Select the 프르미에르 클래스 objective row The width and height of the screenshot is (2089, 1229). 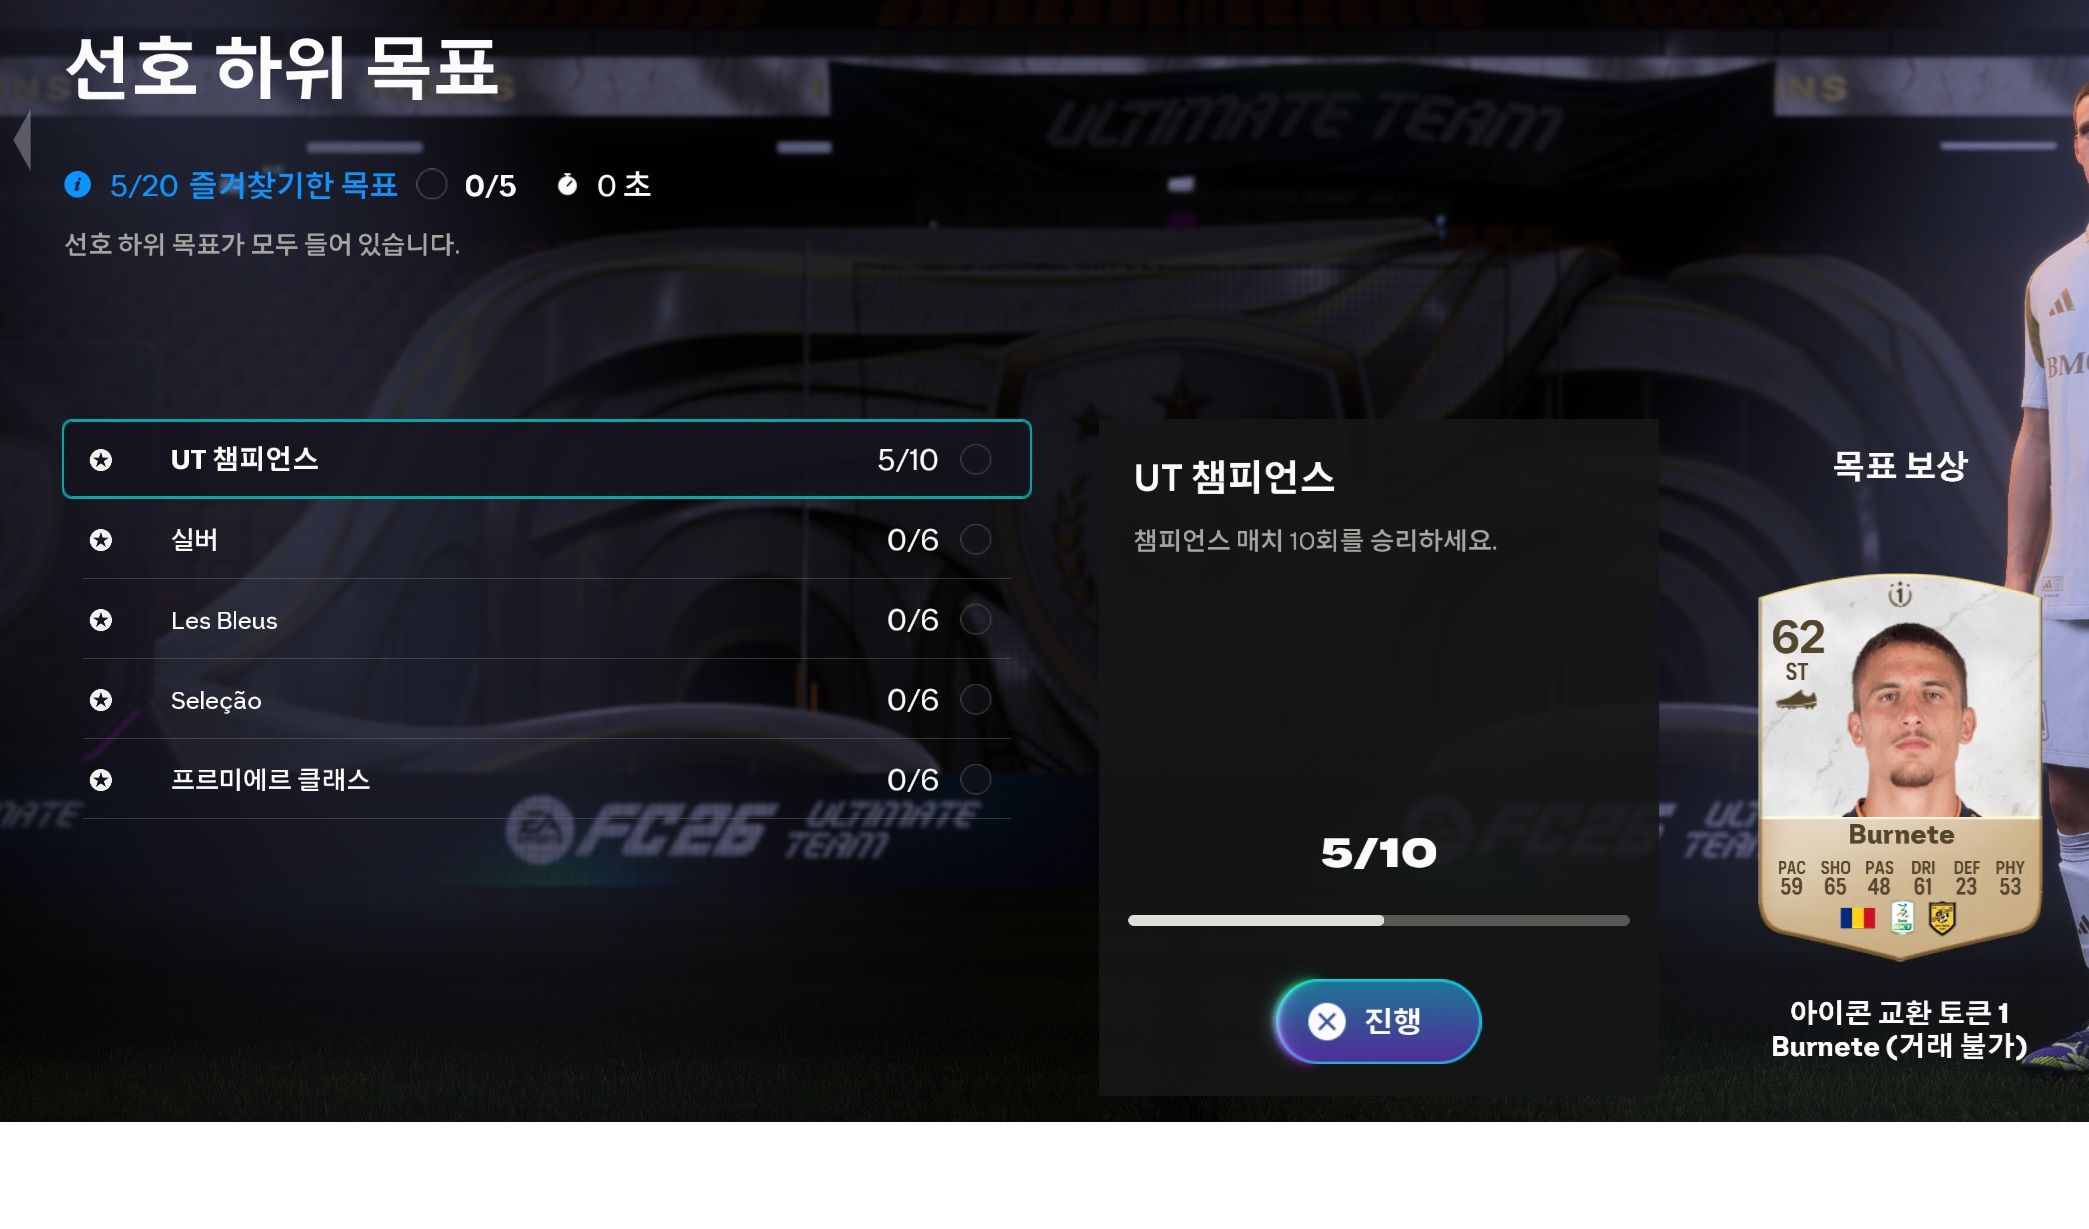pos(547,780)
